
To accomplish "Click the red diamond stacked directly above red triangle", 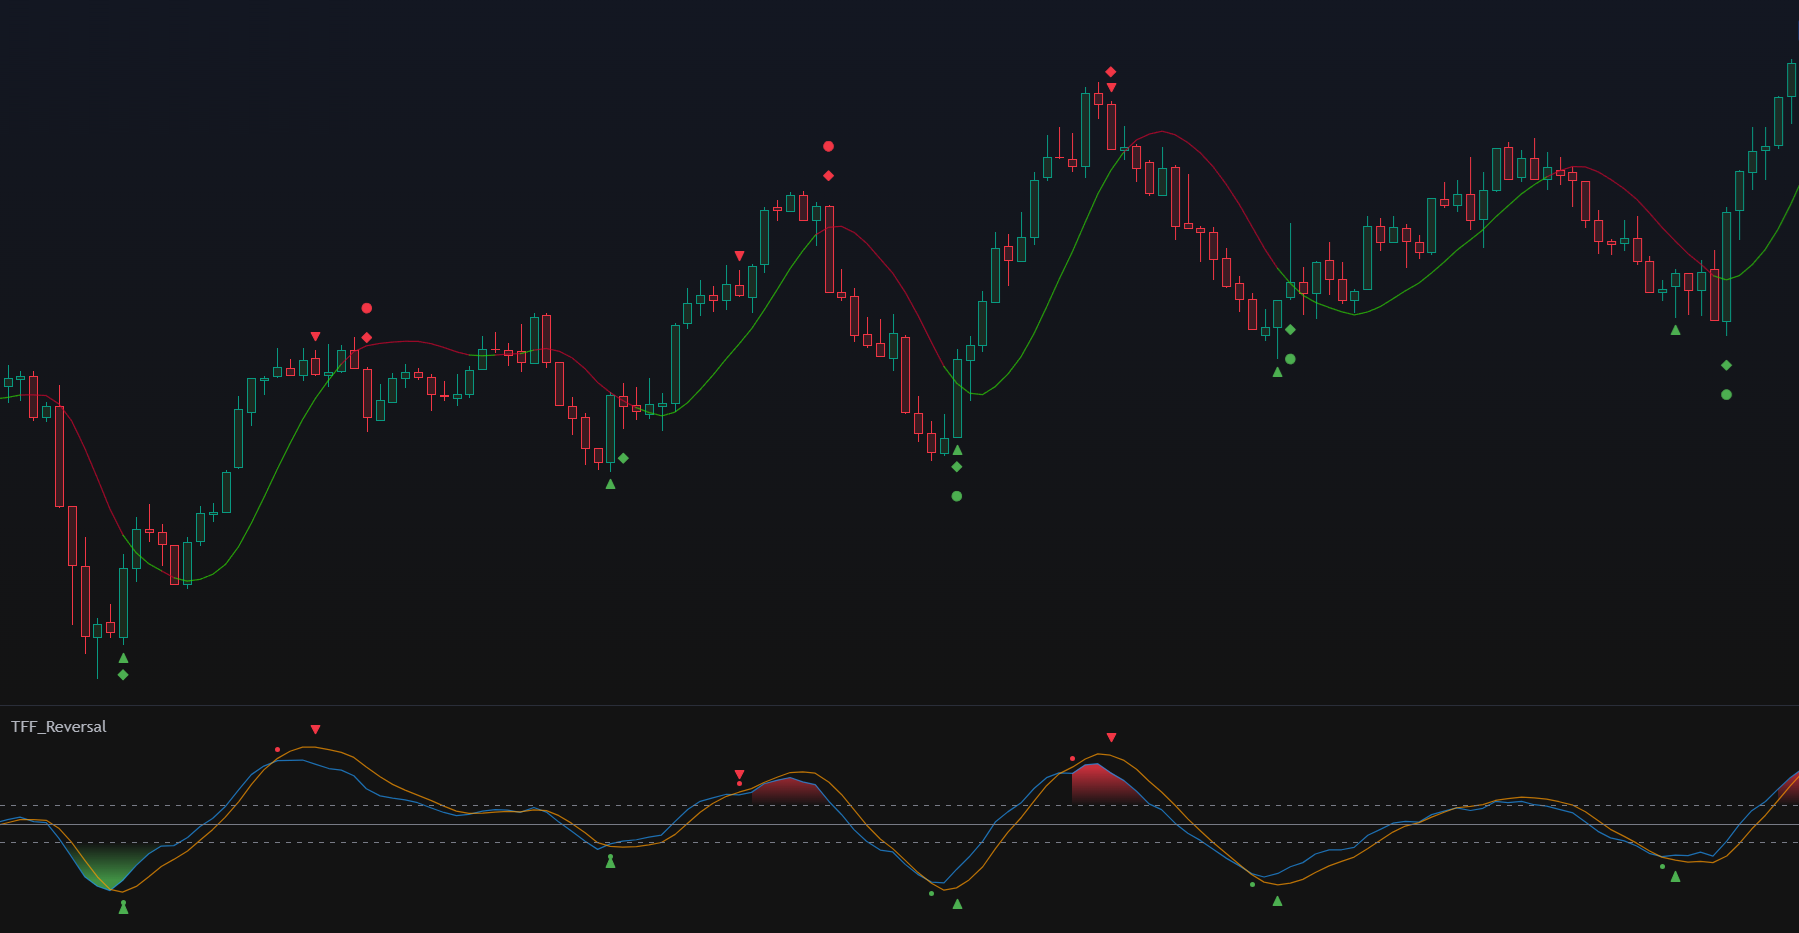I will tap(1110, 72).
